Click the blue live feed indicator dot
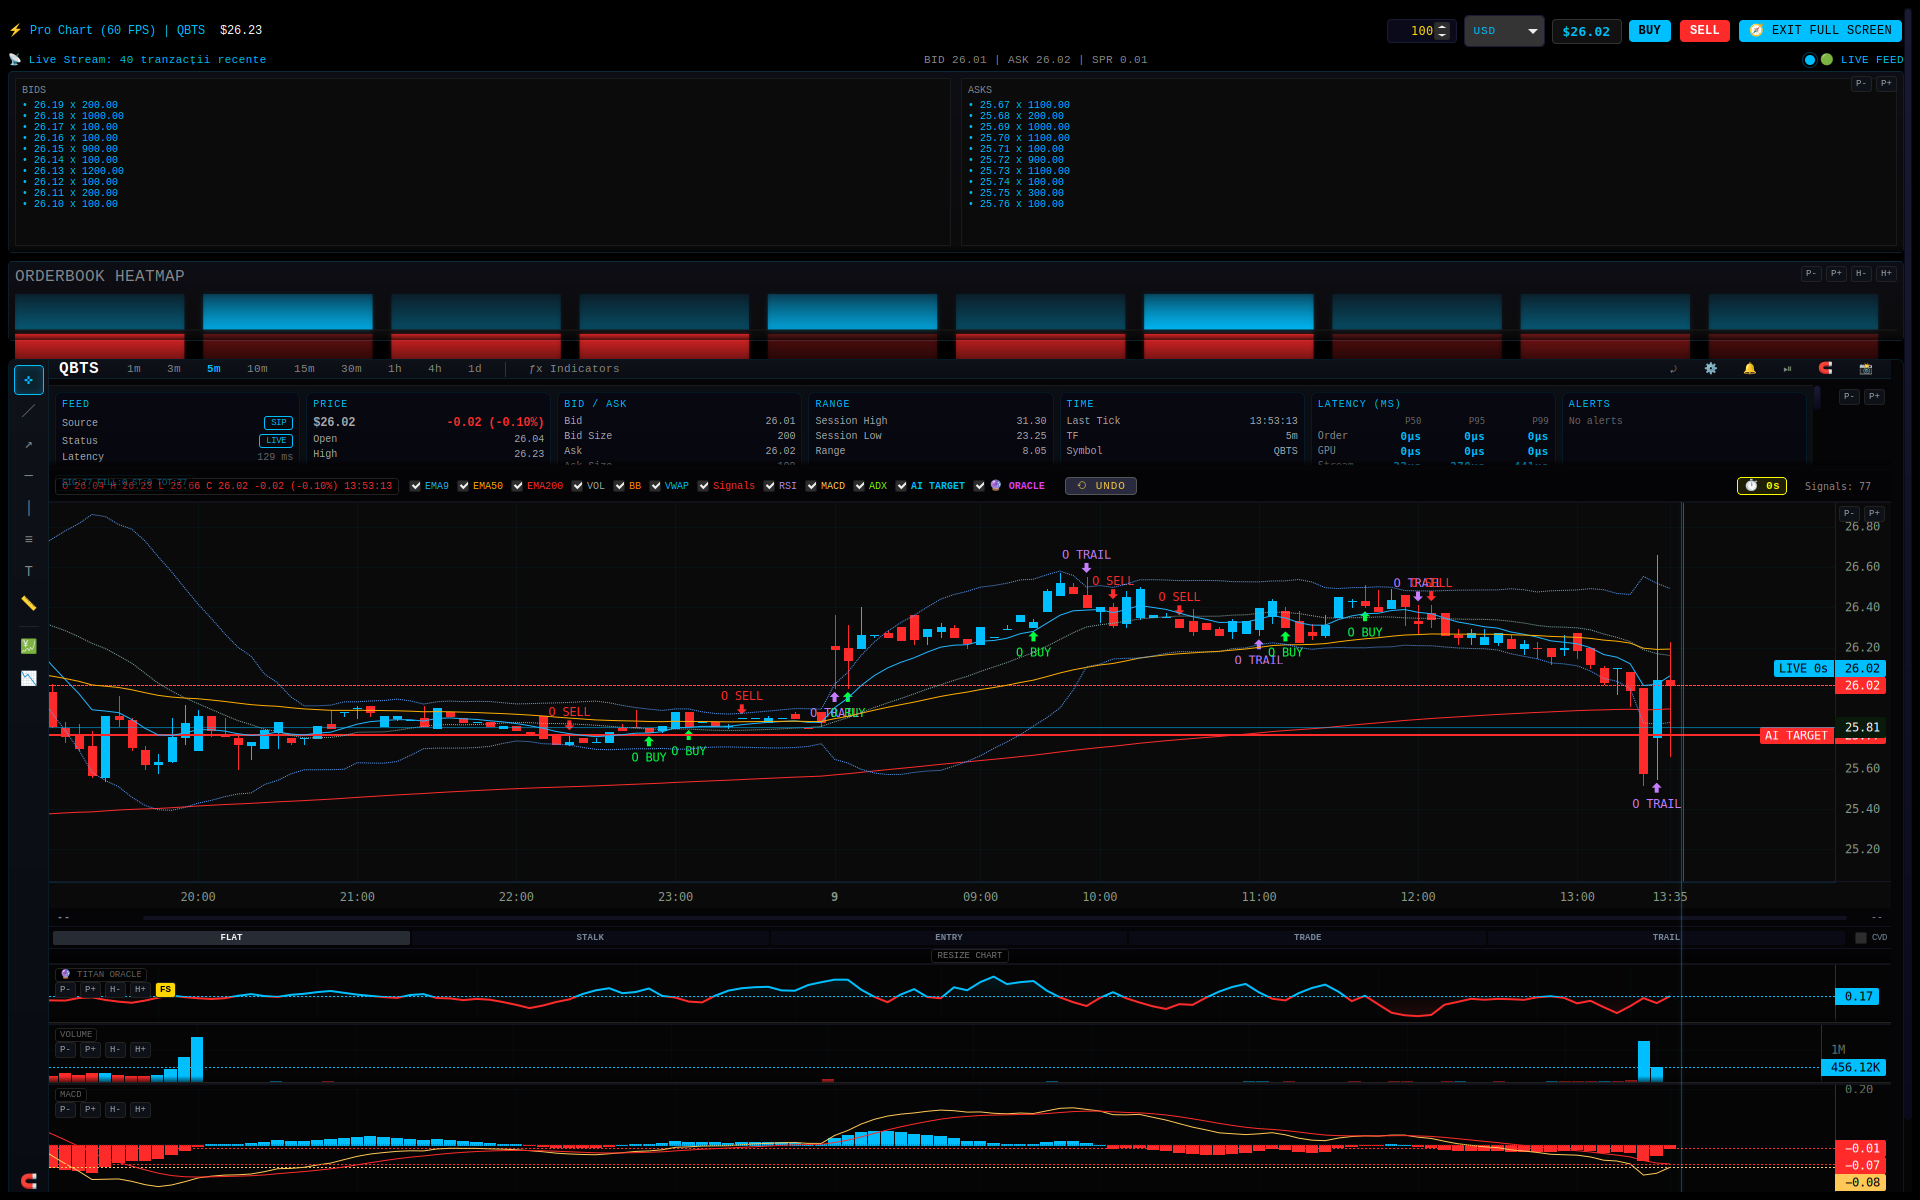Screen dimensions: 1920x1200 [x=1809, y=60]
